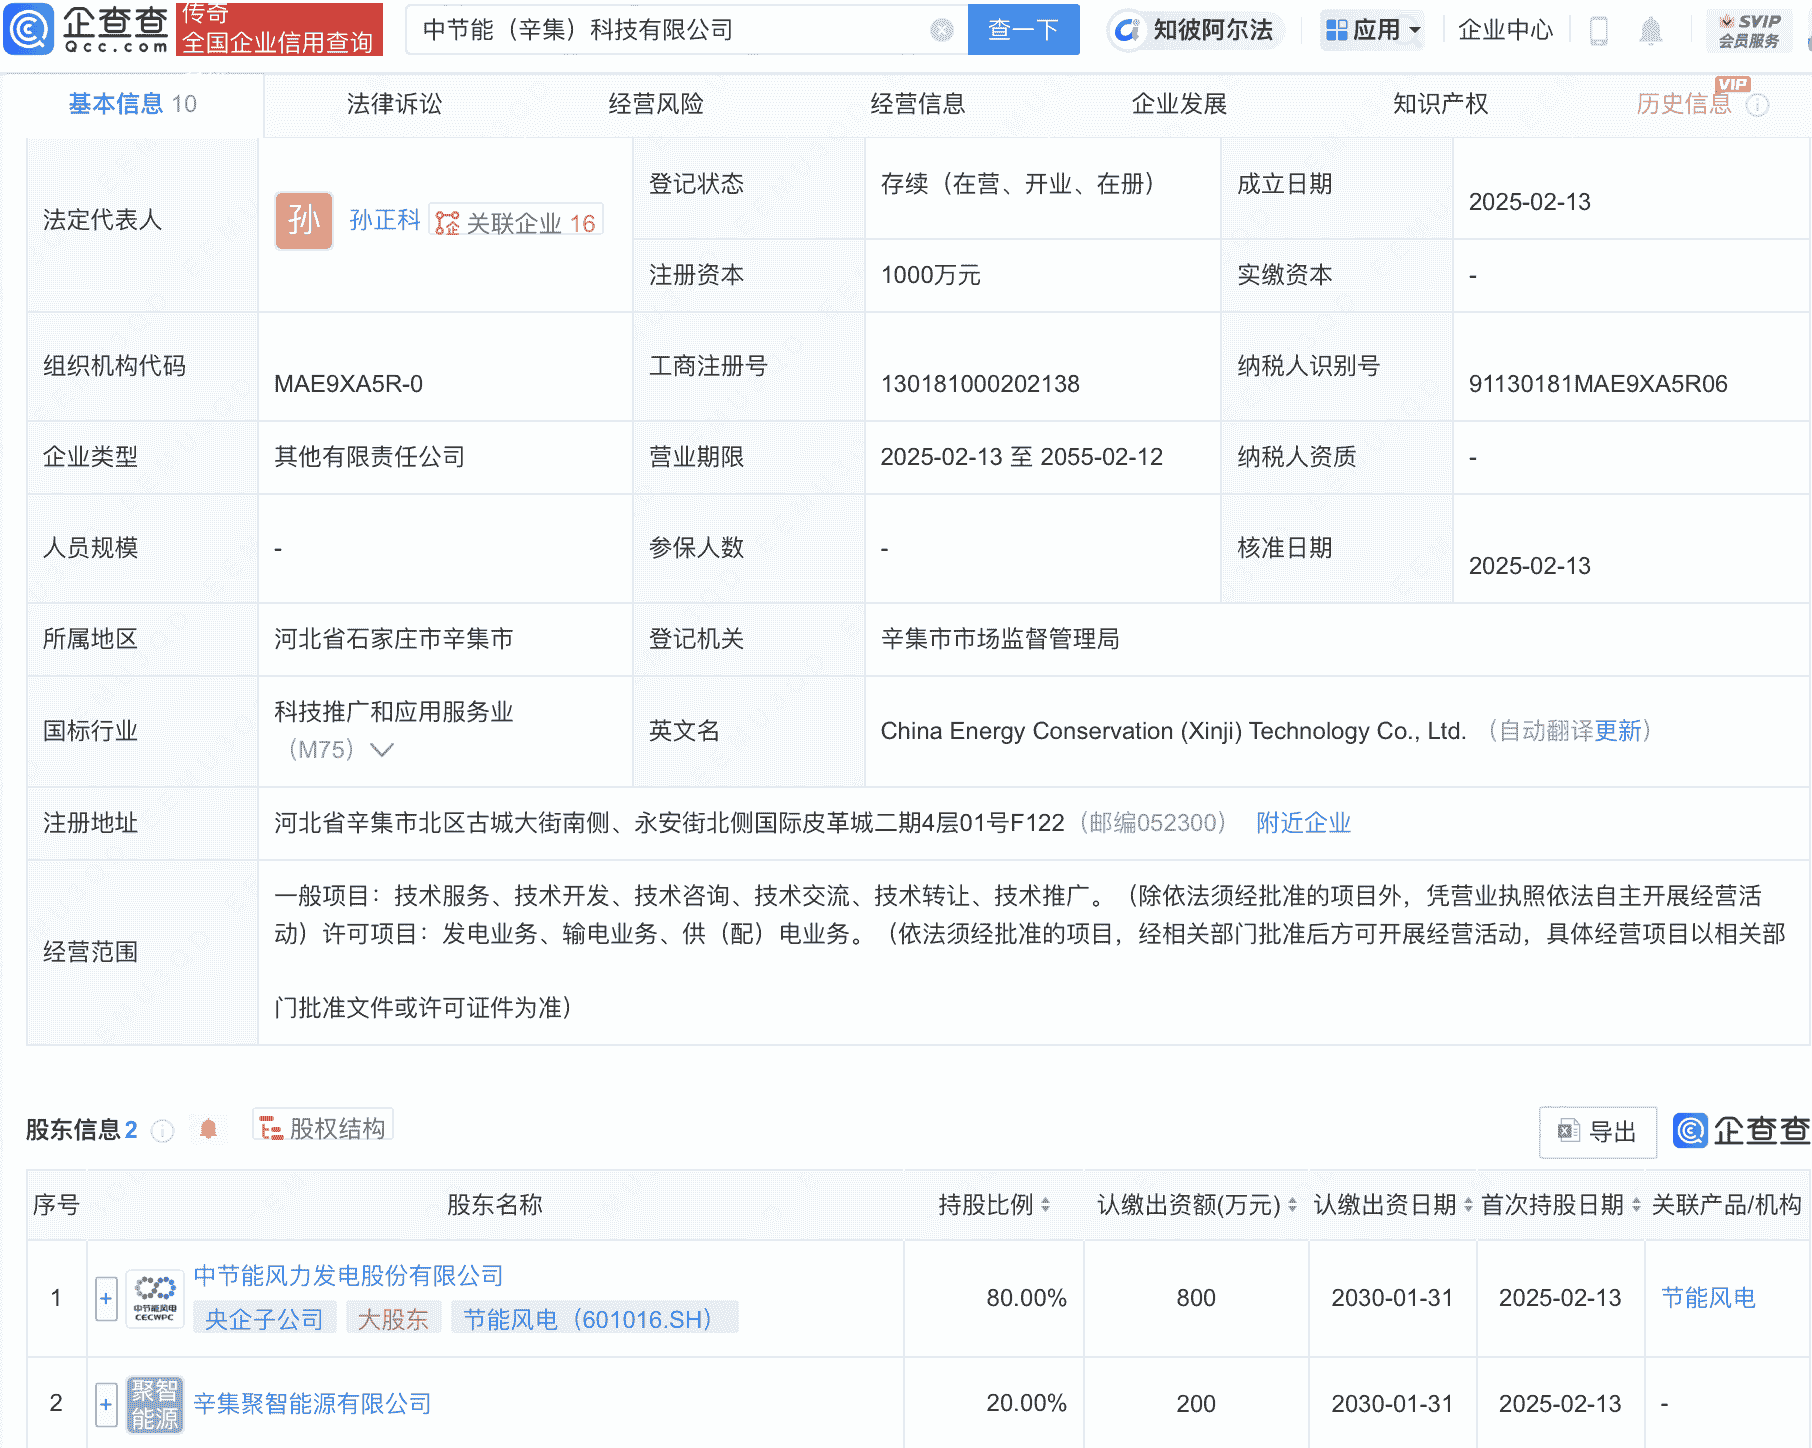Expand first shareholder row with plus button
The height and width of the screenshot is (1448, 1812).
click(105, 1297)
